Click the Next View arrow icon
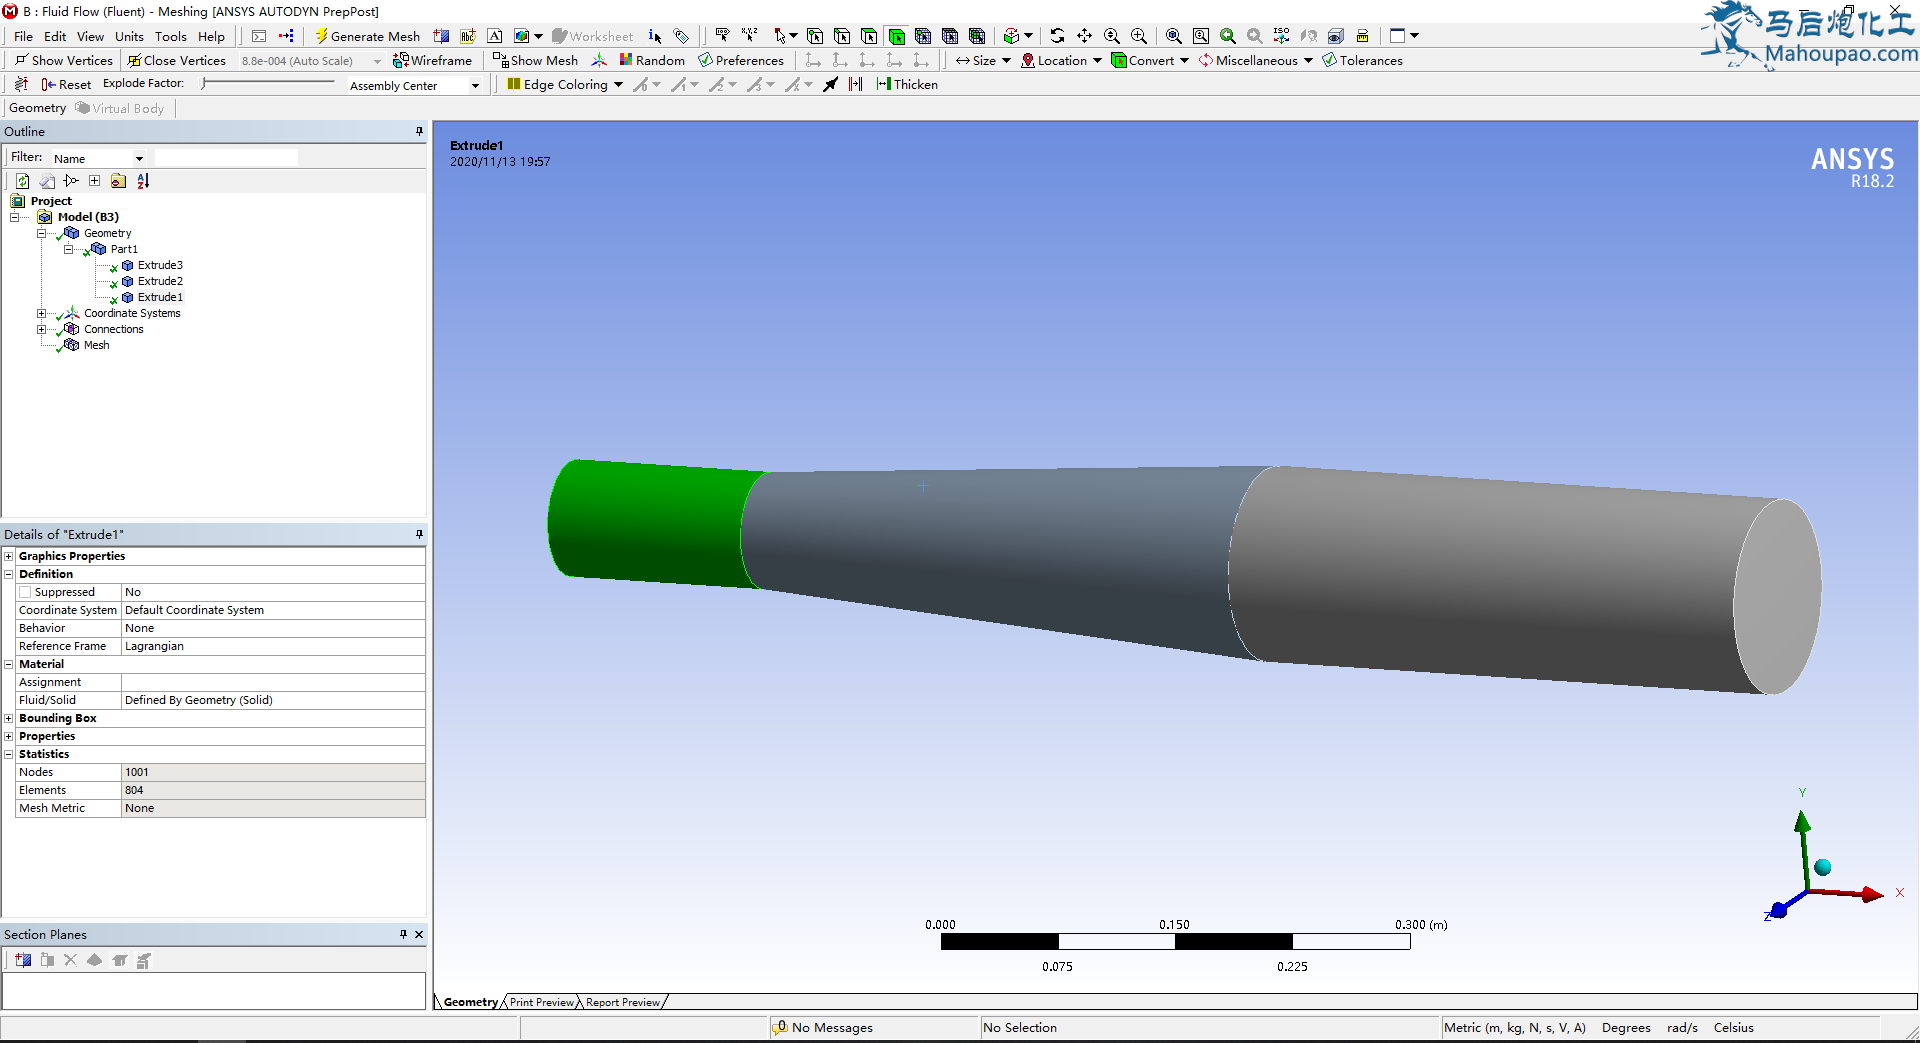This screenshot has height=1043, width=1920. [1254, 36]
